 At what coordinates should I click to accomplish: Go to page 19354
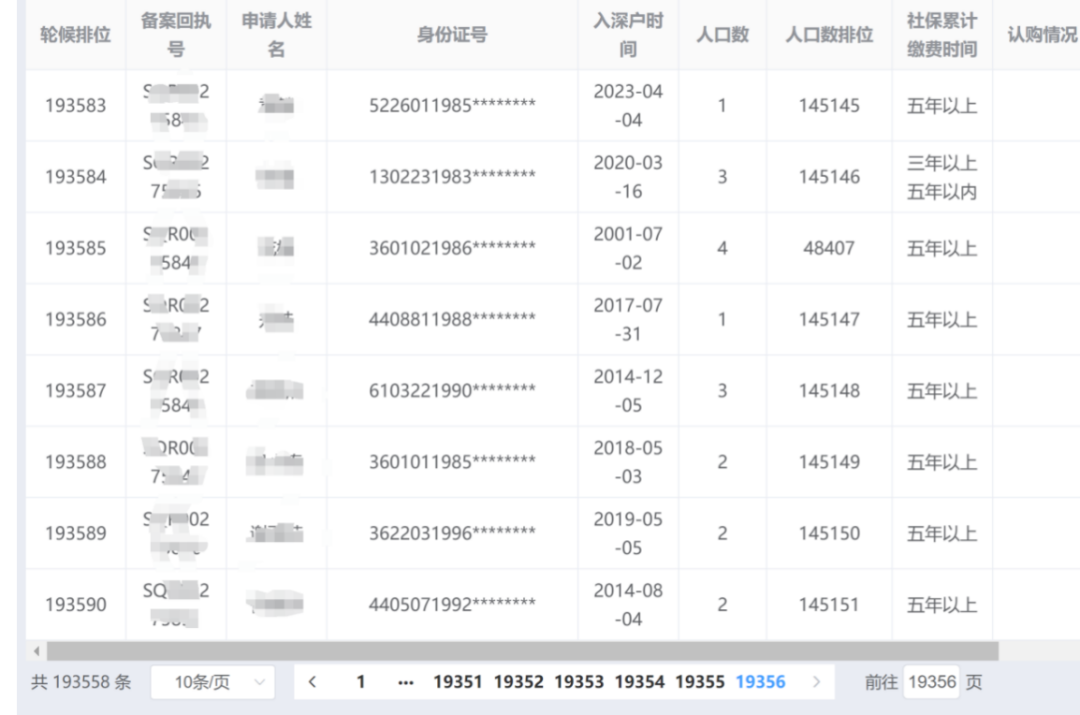click(639, 682)
